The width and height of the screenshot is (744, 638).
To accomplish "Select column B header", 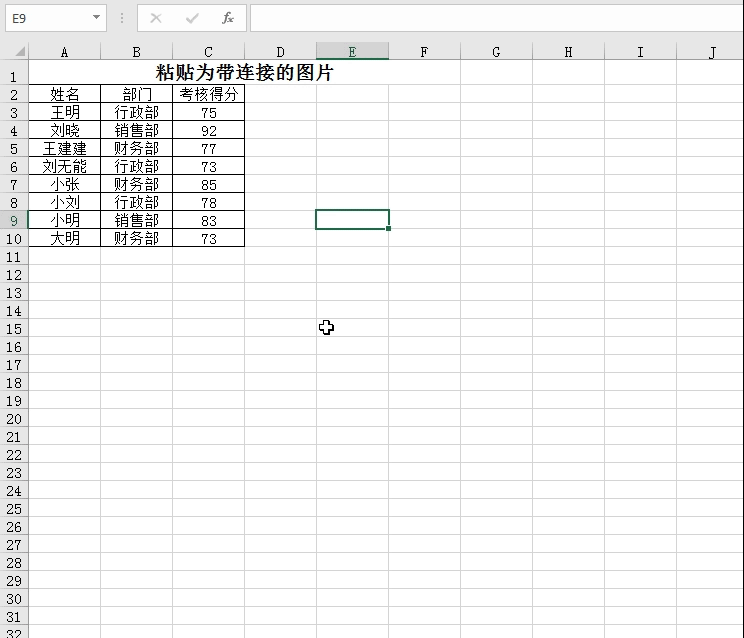I will 137,52.
